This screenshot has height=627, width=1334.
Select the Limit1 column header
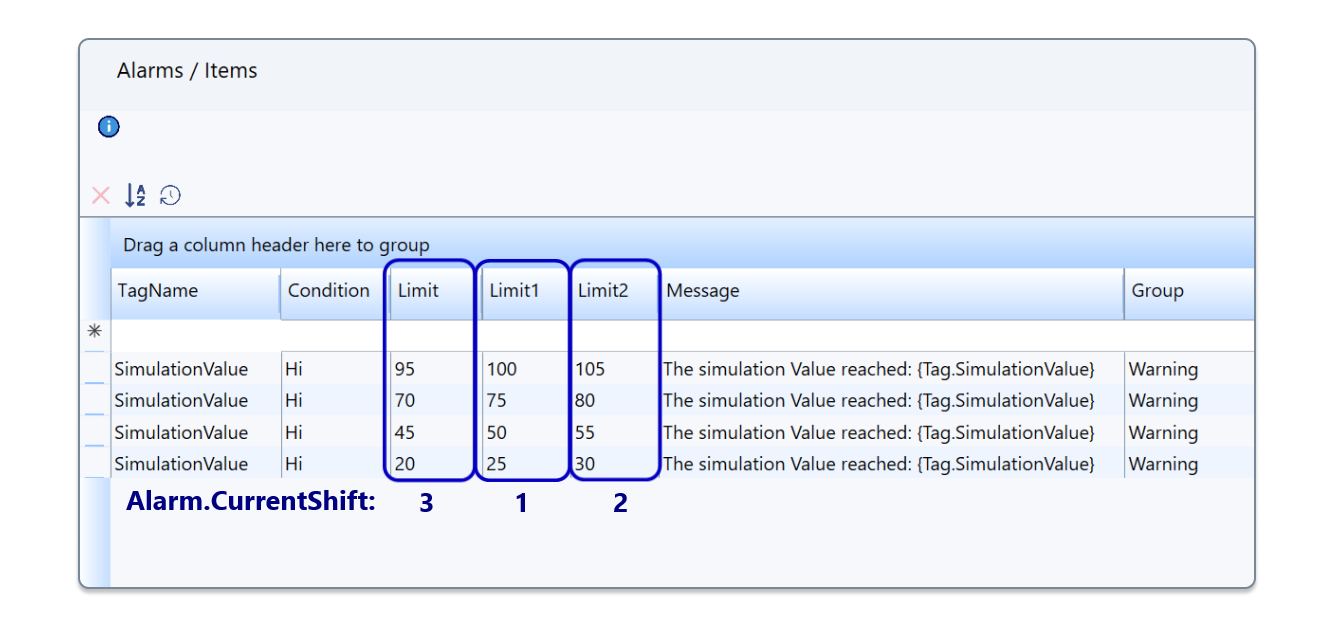(x=514, y=291)
